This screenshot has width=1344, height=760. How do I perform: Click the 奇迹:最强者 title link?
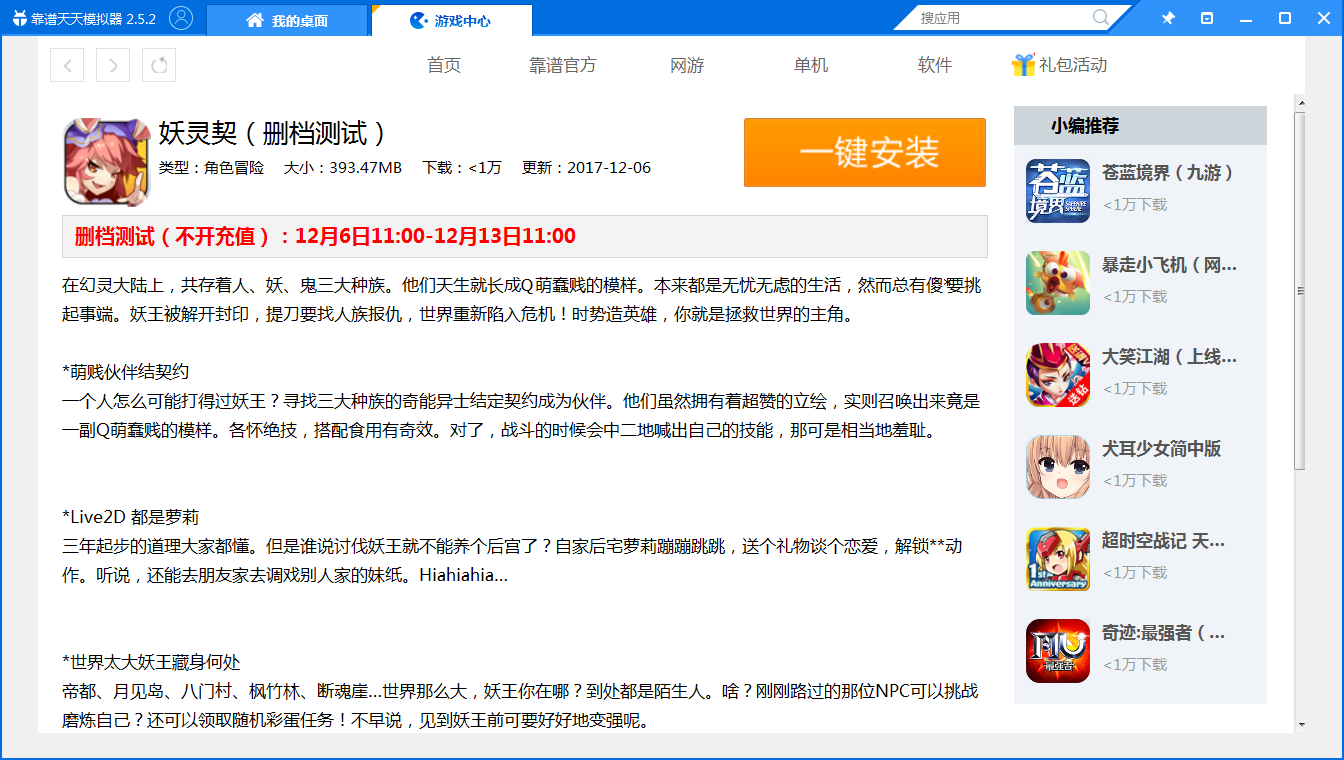pos(1163,633)
